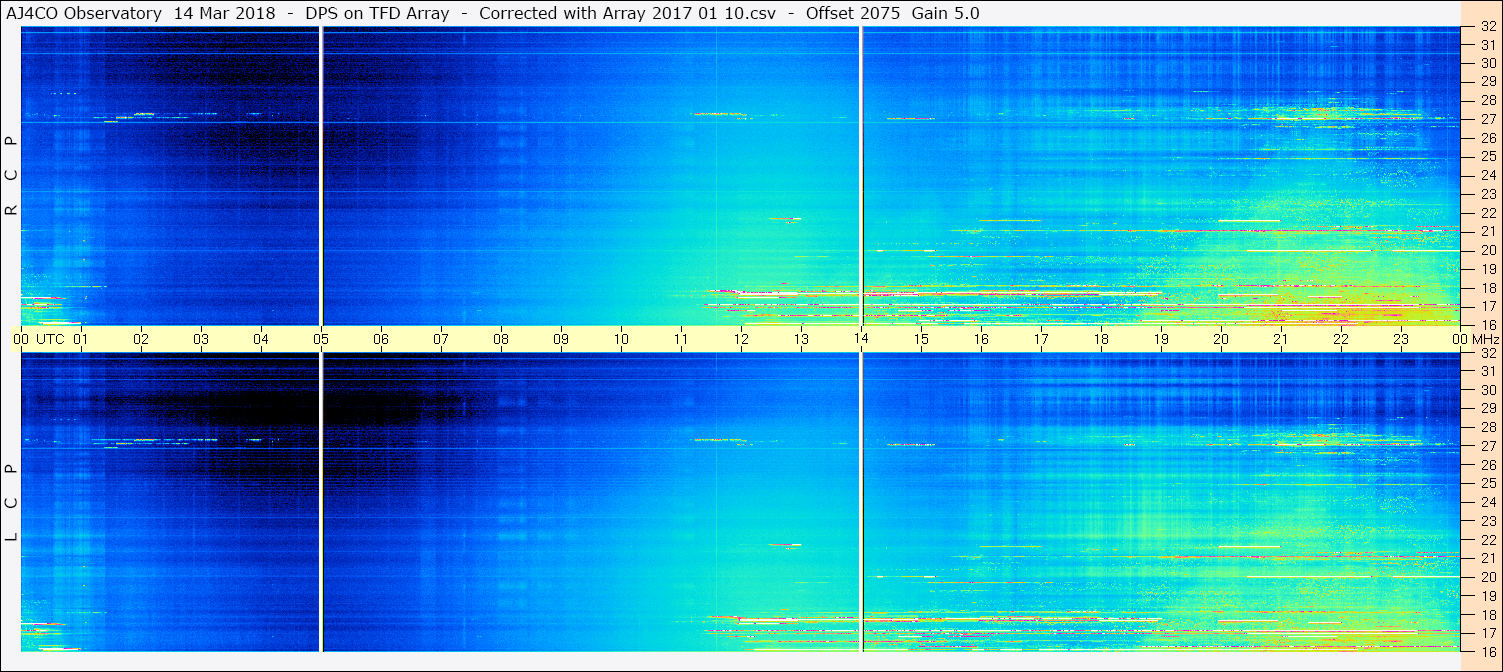Click the 14 UTC hour label

861,339
